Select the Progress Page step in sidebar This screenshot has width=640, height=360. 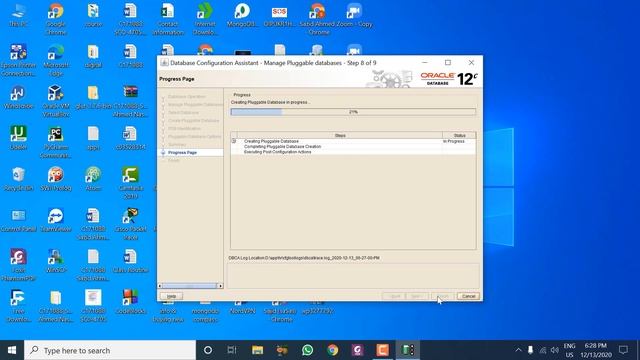tap(182, 152)
